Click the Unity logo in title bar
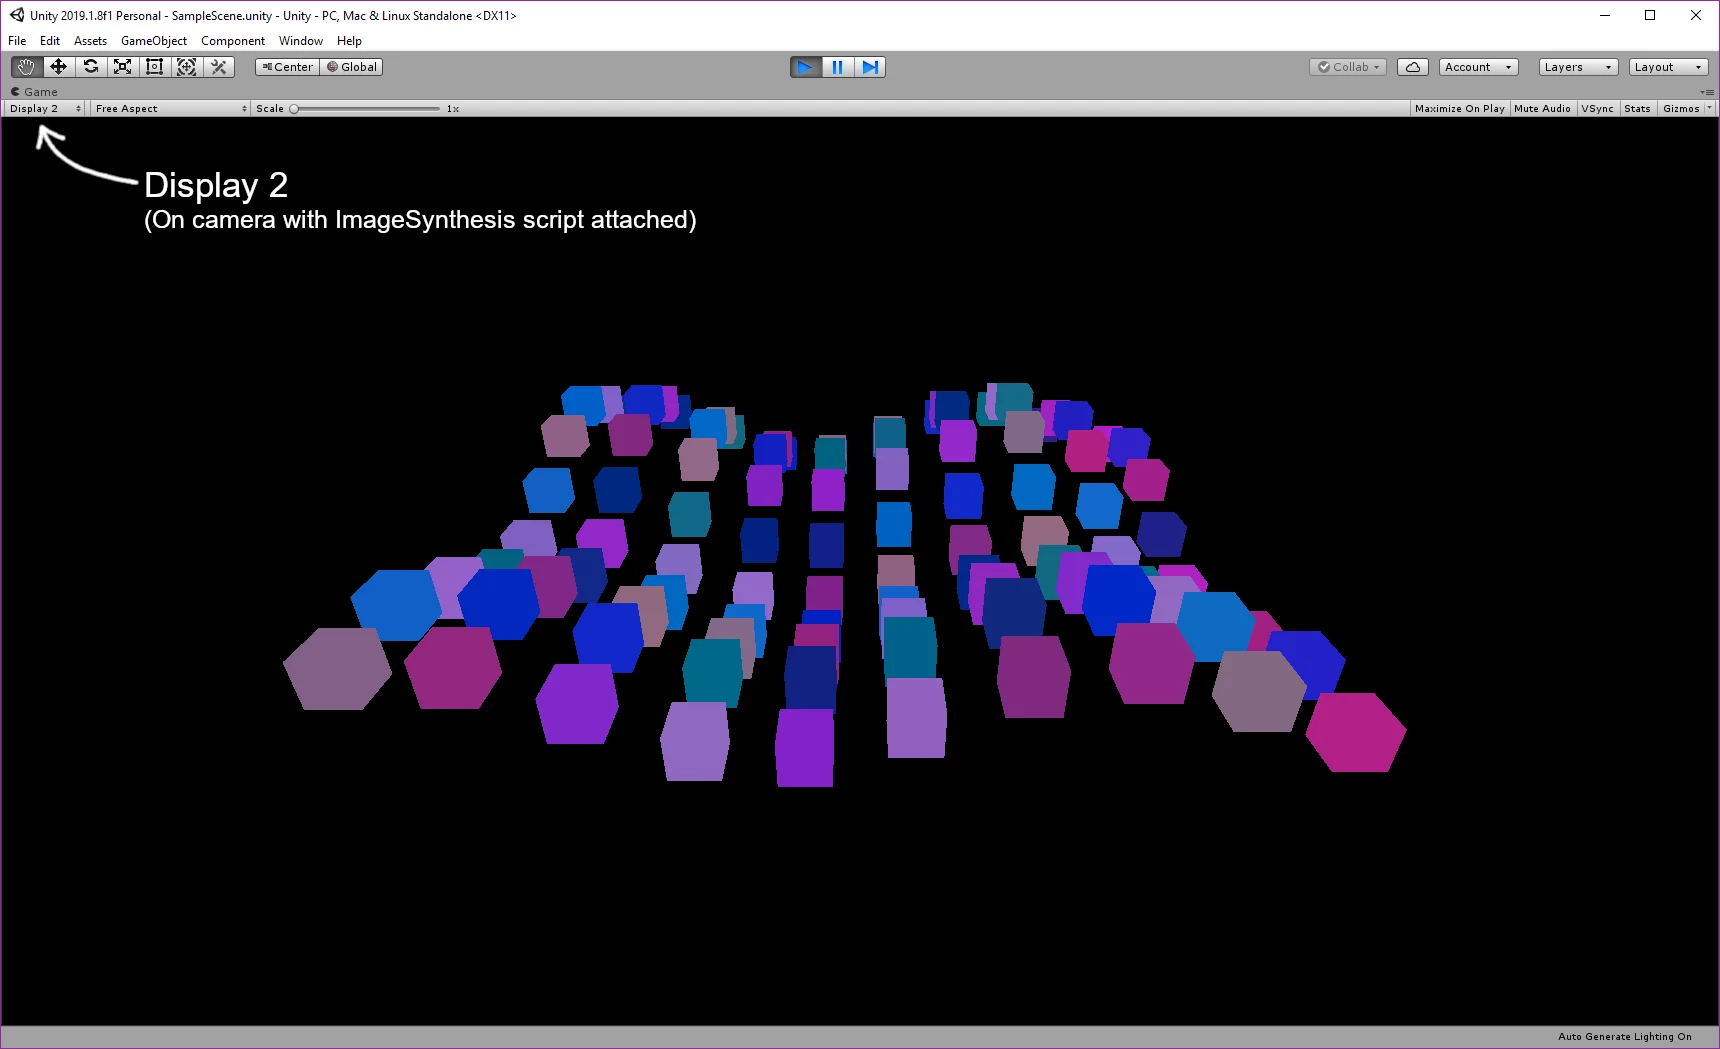This screenshot has height=1049, width=1720. 17,15
